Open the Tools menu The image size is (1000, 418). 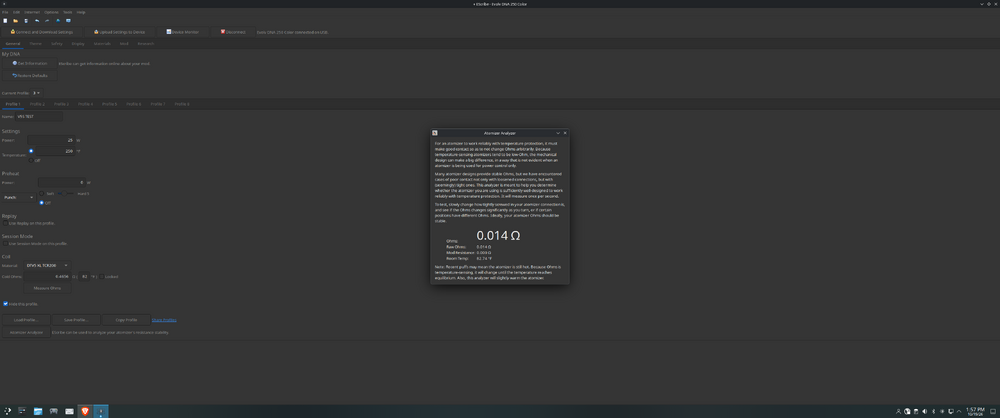(68, 12)
